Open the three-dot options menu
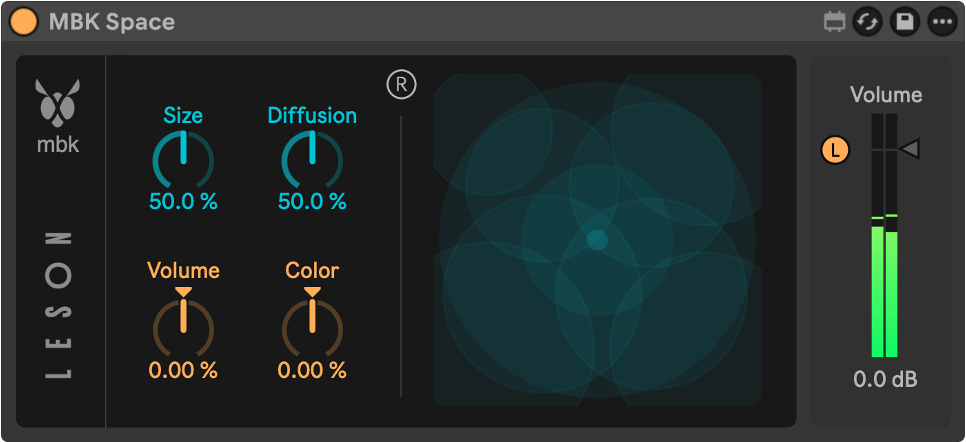This screenshot has width=966, height=442. (x=943, y=22)
